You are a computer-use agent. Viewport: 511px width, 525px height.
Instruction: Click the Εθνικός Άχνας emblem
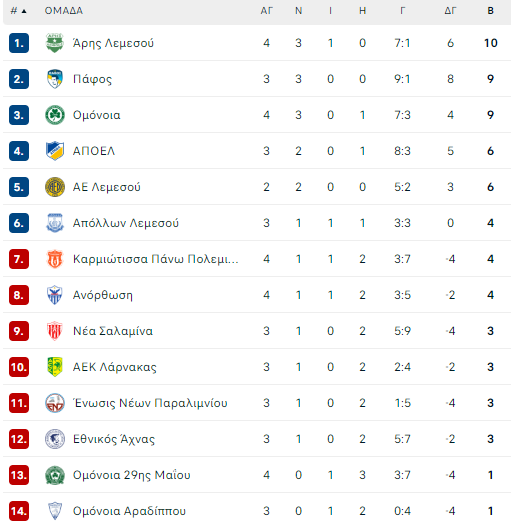pos(55,439)
